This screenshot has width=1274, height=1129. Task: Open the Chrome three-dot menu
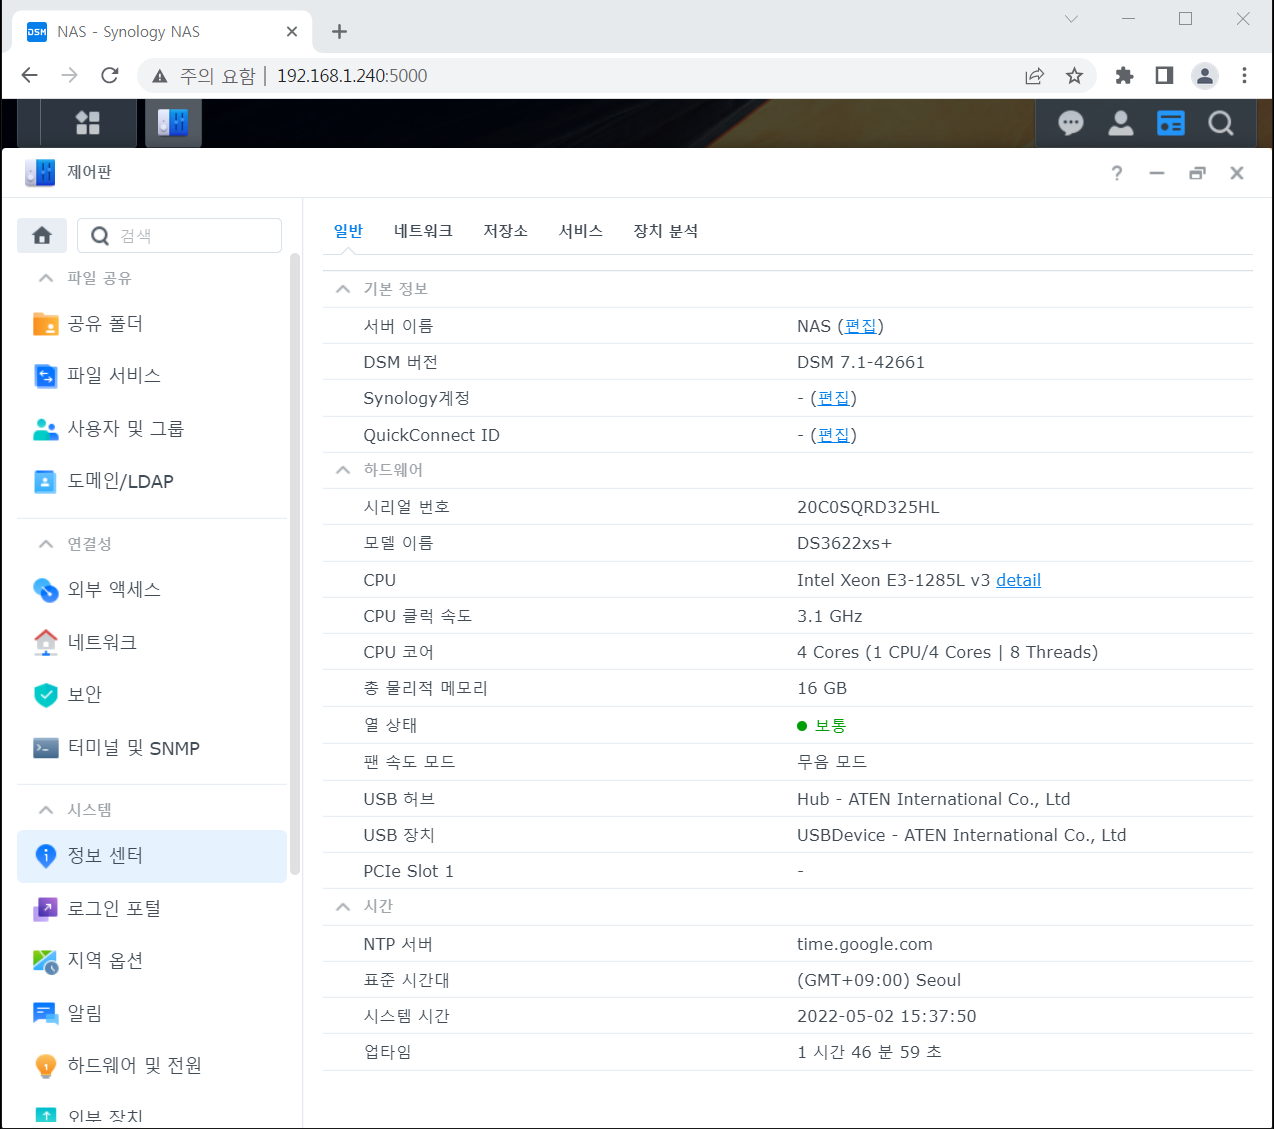point(1244,75)
